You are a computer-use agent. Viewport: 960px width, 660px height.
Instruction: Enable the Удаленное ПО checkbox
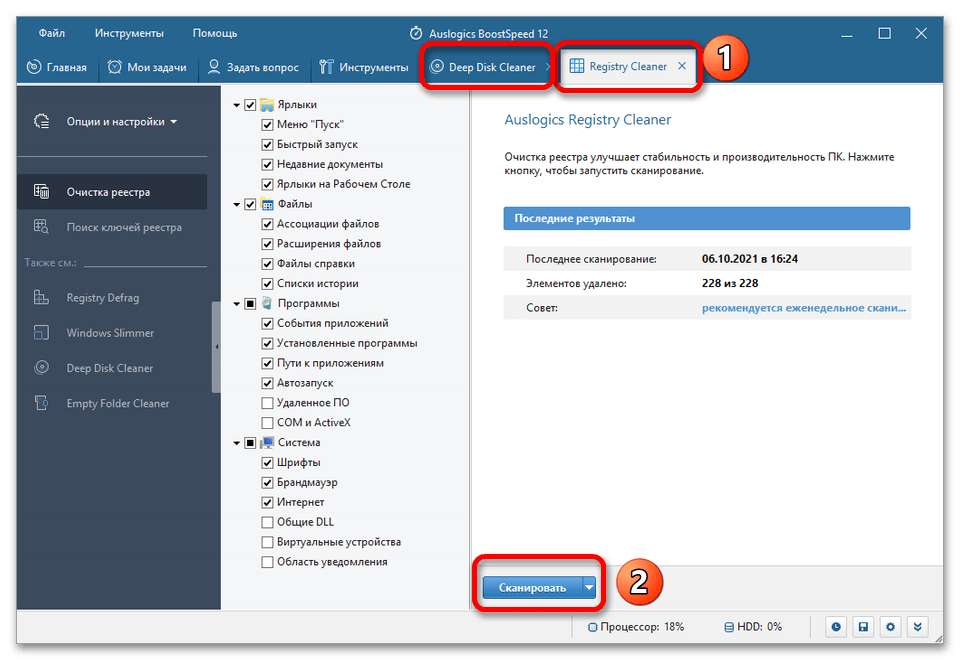pyautogui.click(x=267, y=403)
